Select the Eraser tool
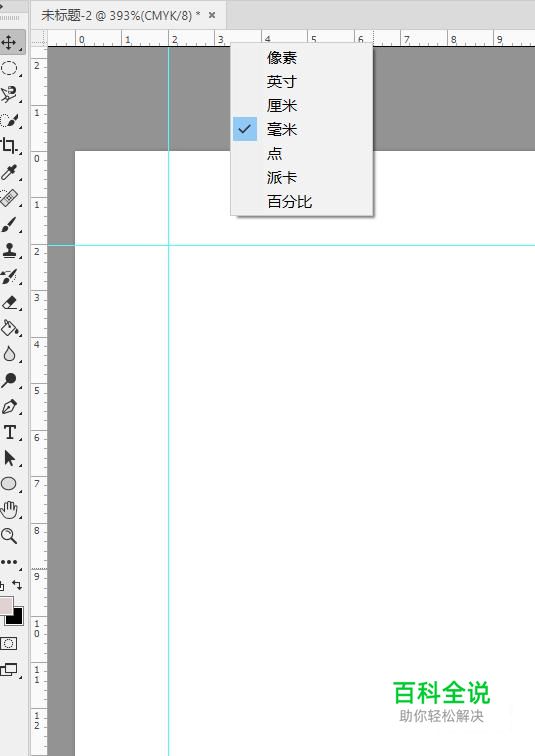 click(10, 302)
